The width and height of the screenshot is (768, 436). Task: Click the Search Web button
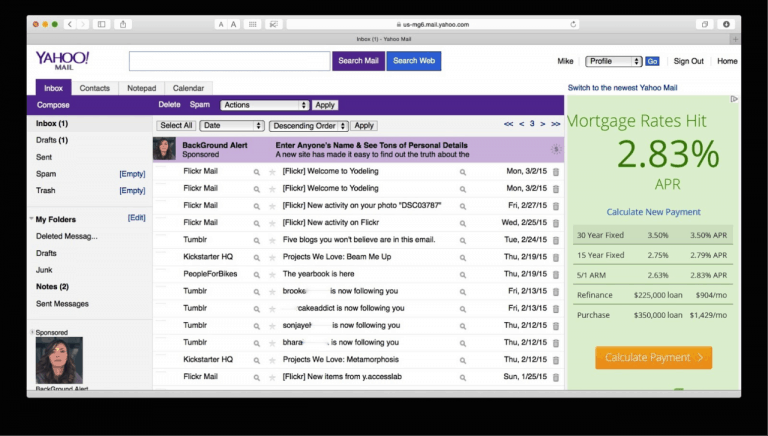414,61
